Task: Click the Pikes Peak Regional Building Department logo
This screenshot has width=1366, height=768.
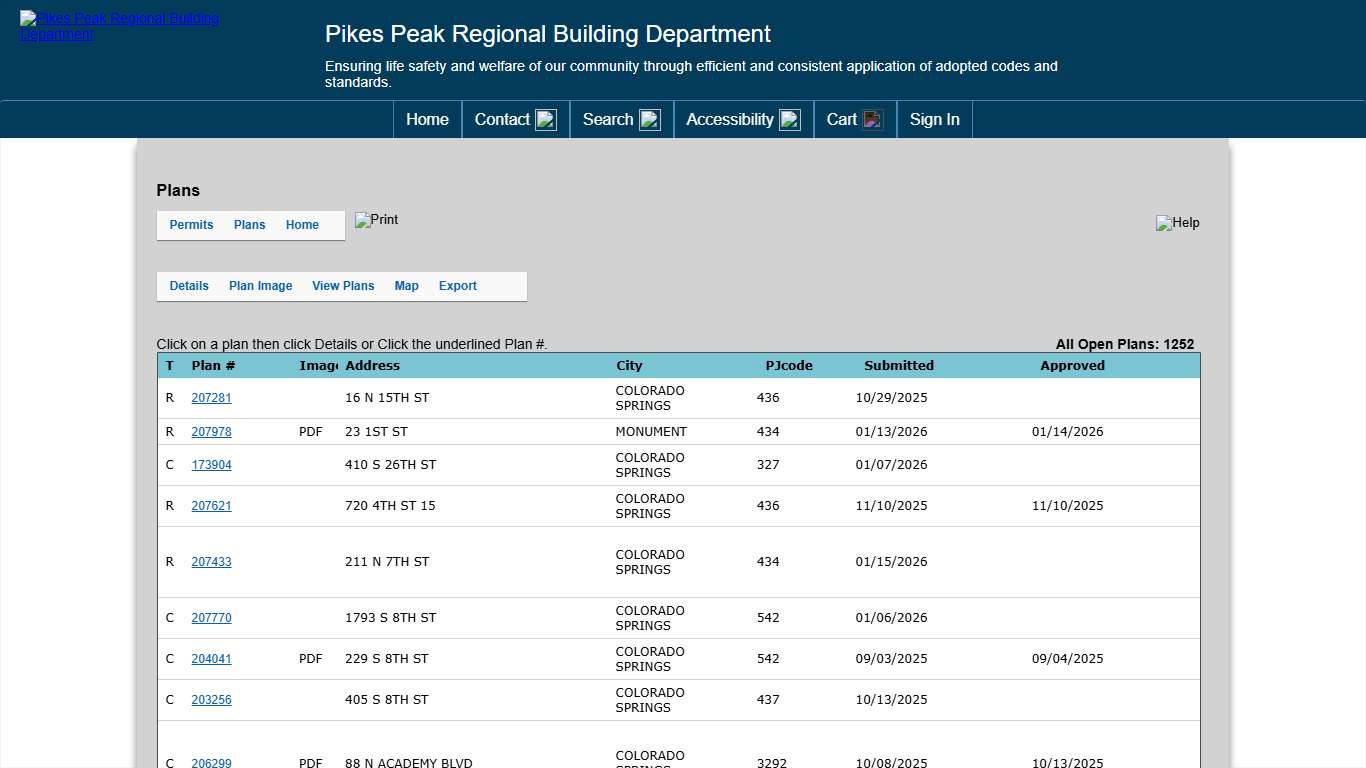Action: tap(118, 26)
